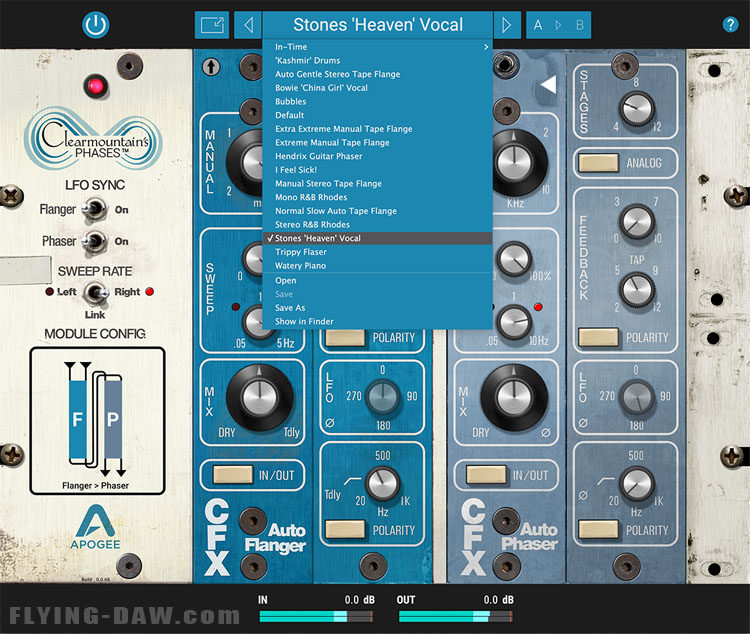Click the grey P phaser module block

[113, 420]
